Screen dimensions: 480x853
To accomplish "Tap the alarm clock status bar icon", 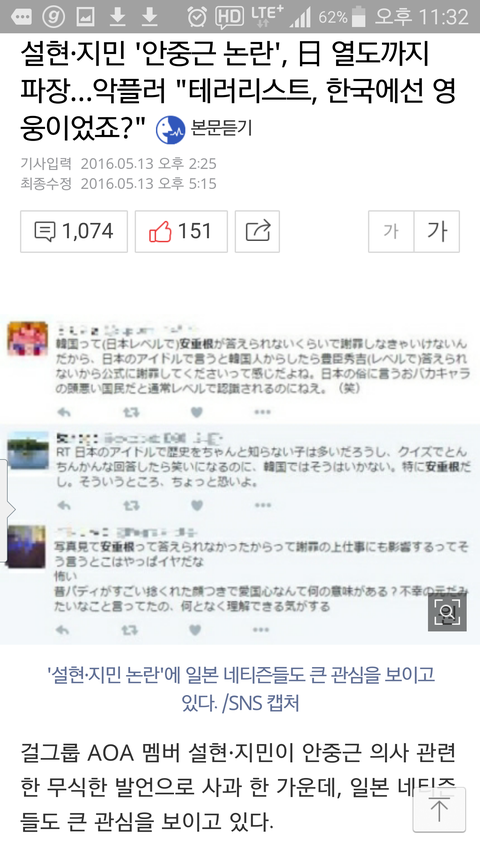I will (x=197, y=17).
